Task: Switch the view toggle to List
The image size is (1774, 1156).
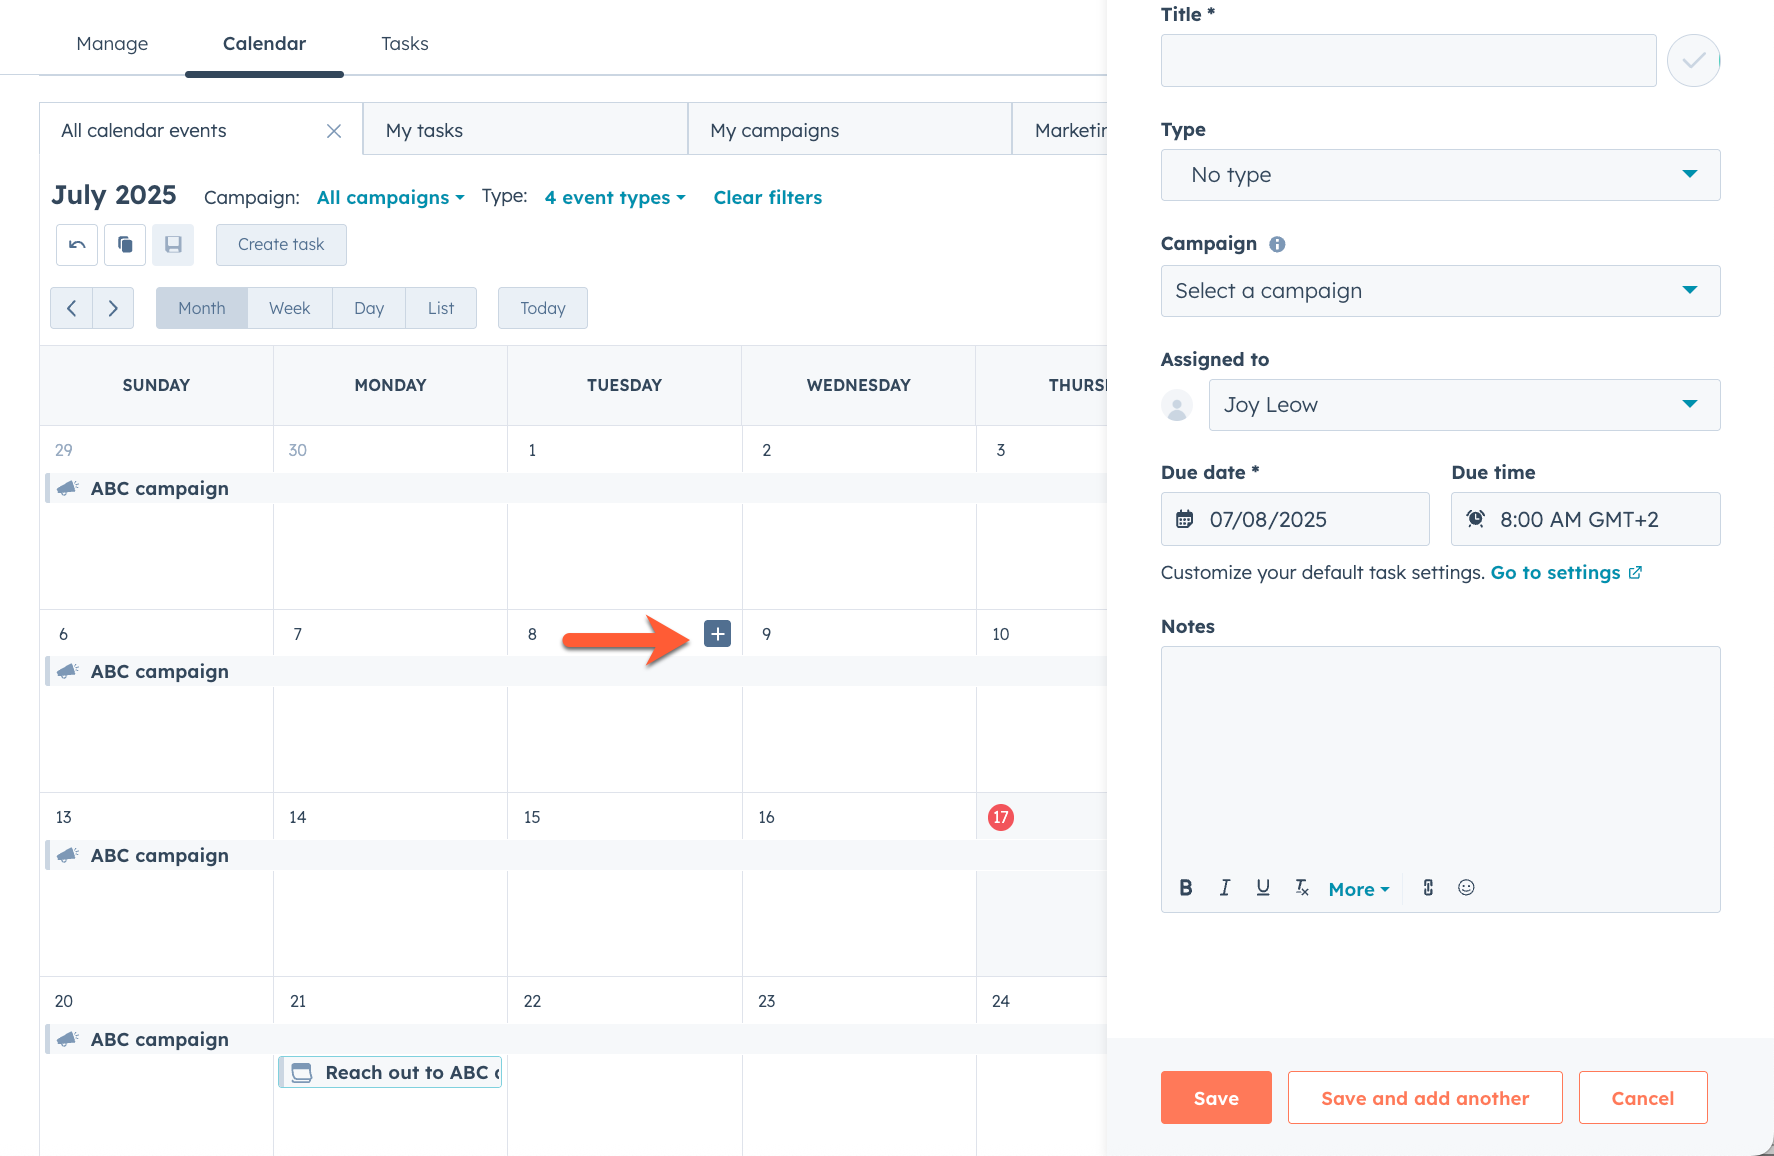Action: [x=440, y=308]
